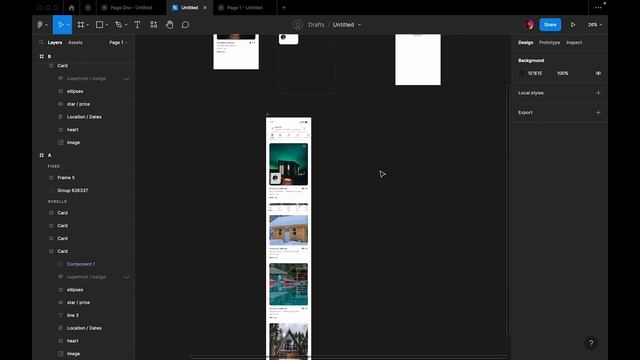Image resolution: width=640 pixels, height=360 pixels.
Task: Add a local style with plus icon
Action: tap(598, 93)
